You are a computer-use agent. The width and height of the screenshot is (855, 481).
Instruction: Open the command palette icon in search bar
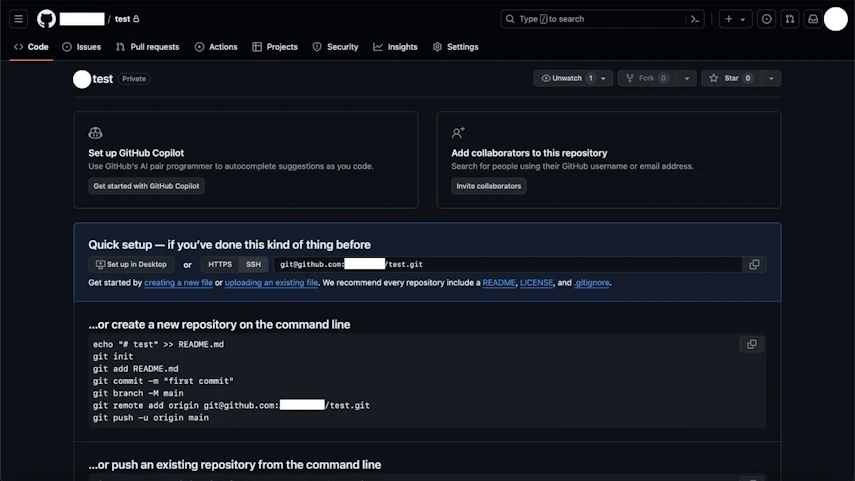[695, 19]
